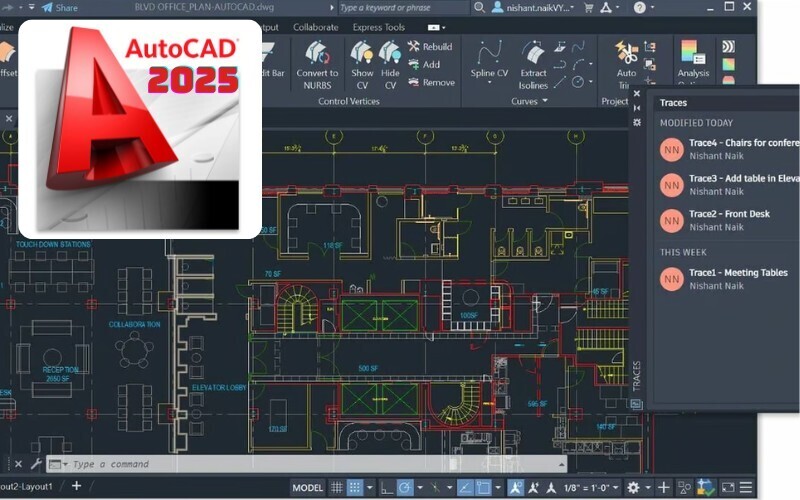Expand command history arrow on command line

[x=561, y=464]
